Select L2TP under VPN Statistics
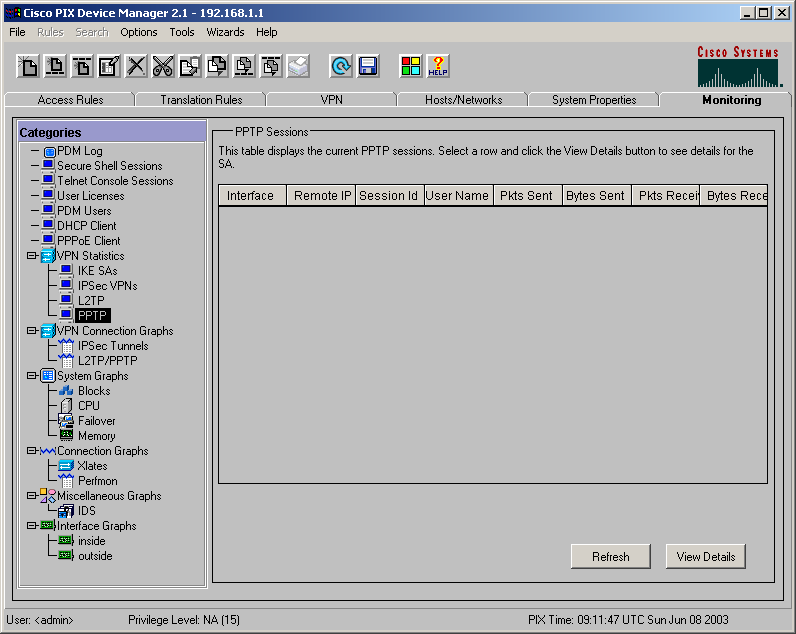The width and height of the screenshot is (796, 634). pos(91,301)
